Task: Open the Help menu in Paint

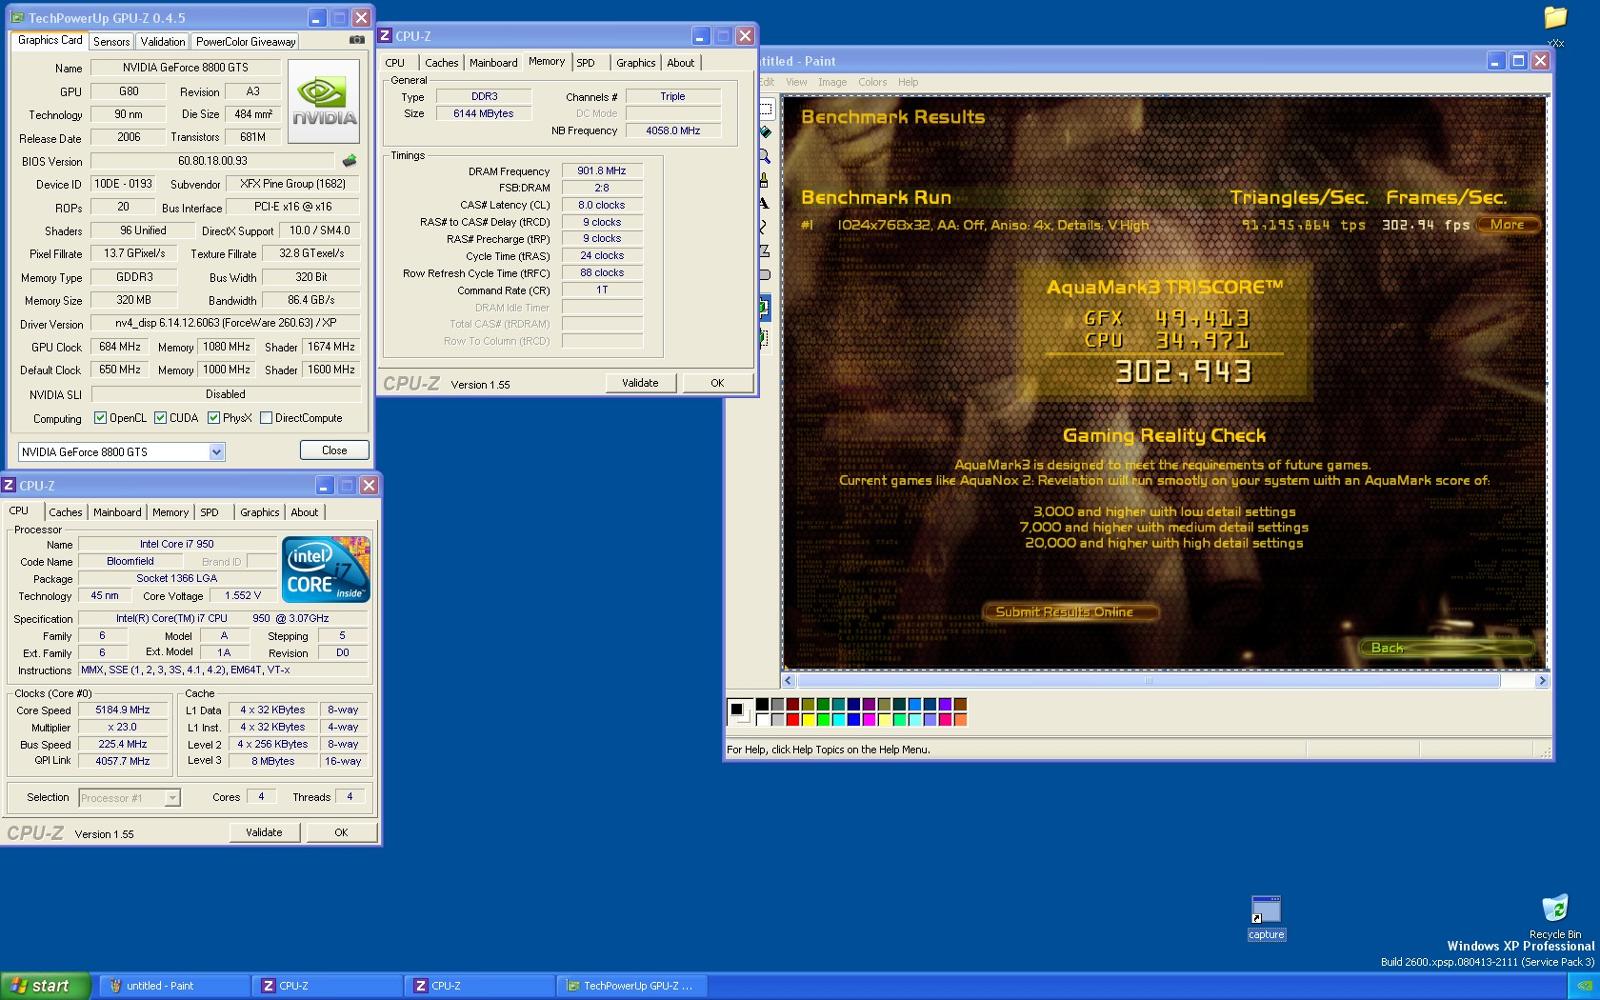Action: pyautogui.click(x=908, y=82)
